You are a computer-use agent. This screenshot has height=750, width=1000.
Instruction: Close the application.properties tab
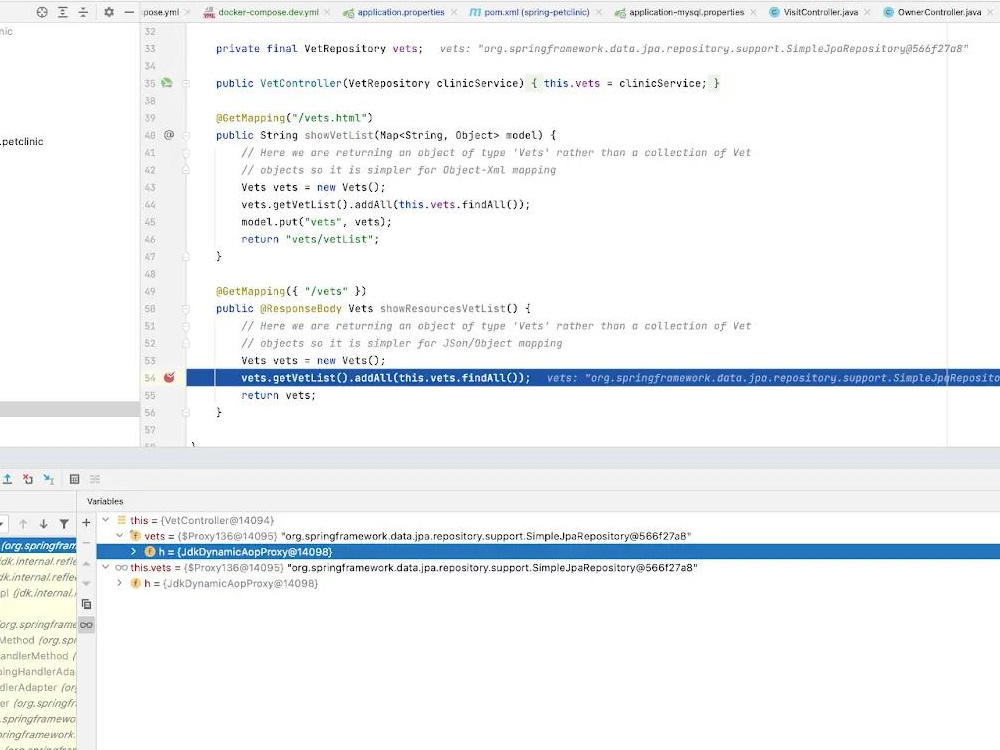tap(453, 12)
